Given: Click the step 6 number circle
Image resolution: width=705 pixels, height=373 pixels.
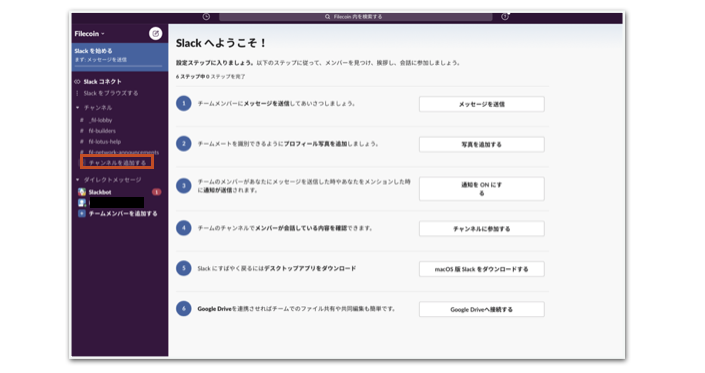Looking at the screenshot, I should [183, 309].
